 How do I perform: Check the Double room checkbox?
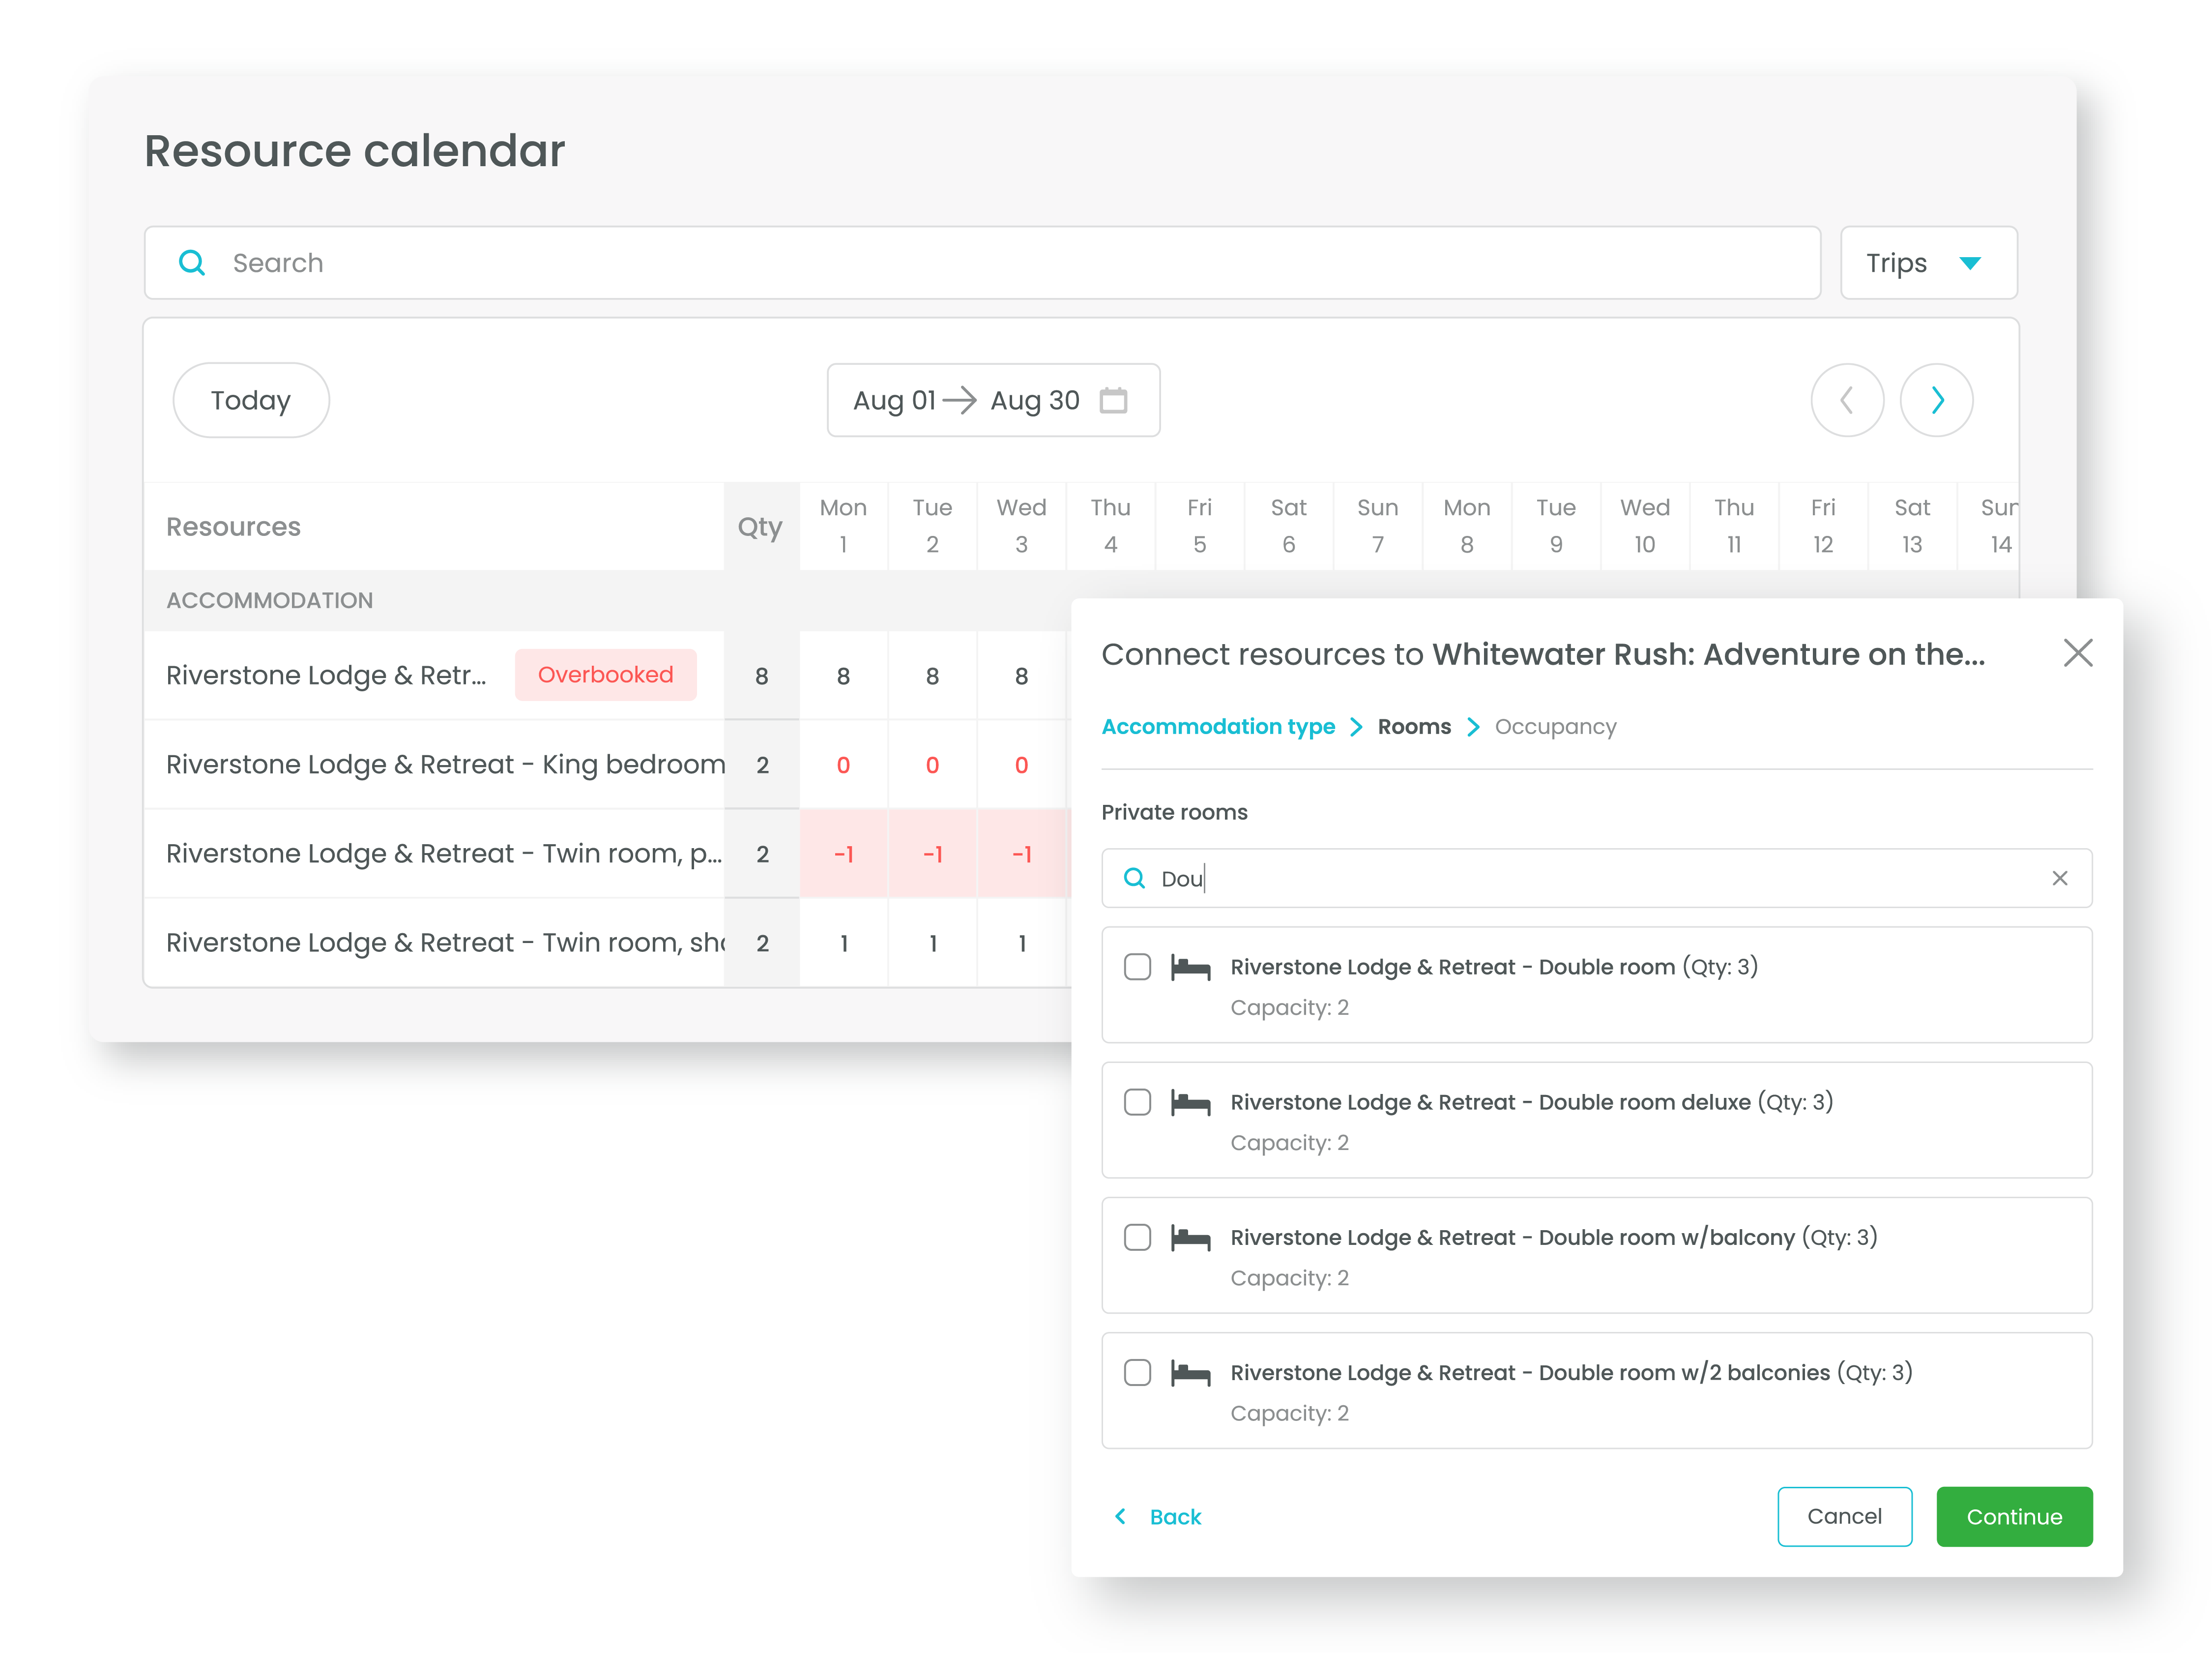(x=1137, y=967)
